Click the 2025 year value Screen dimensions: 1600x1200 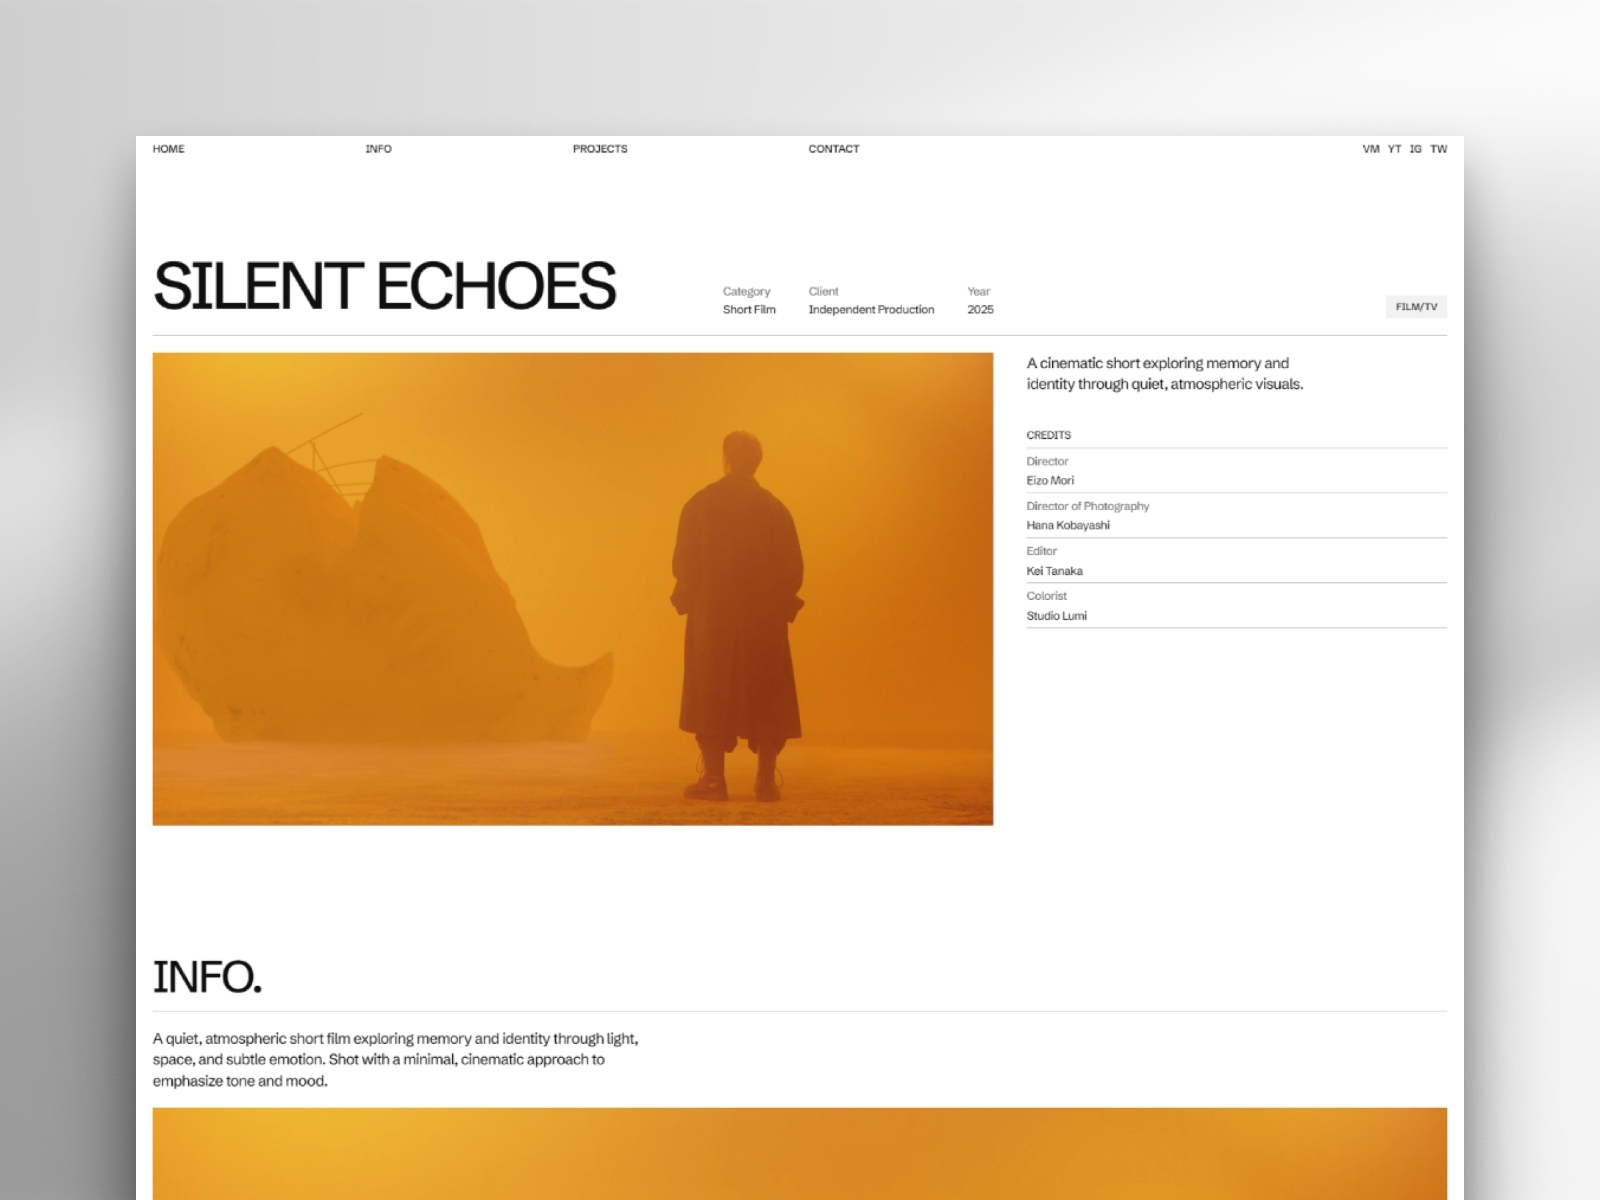(x=979, y=309)
